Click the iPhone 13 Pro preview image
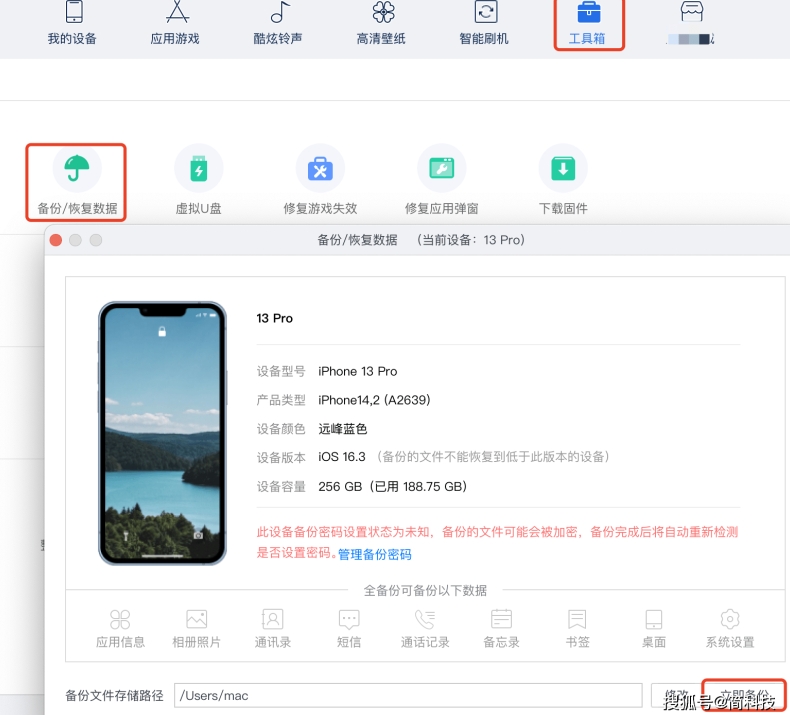The image size is (790, 715). pyautogui.click(x=162, y=433)
